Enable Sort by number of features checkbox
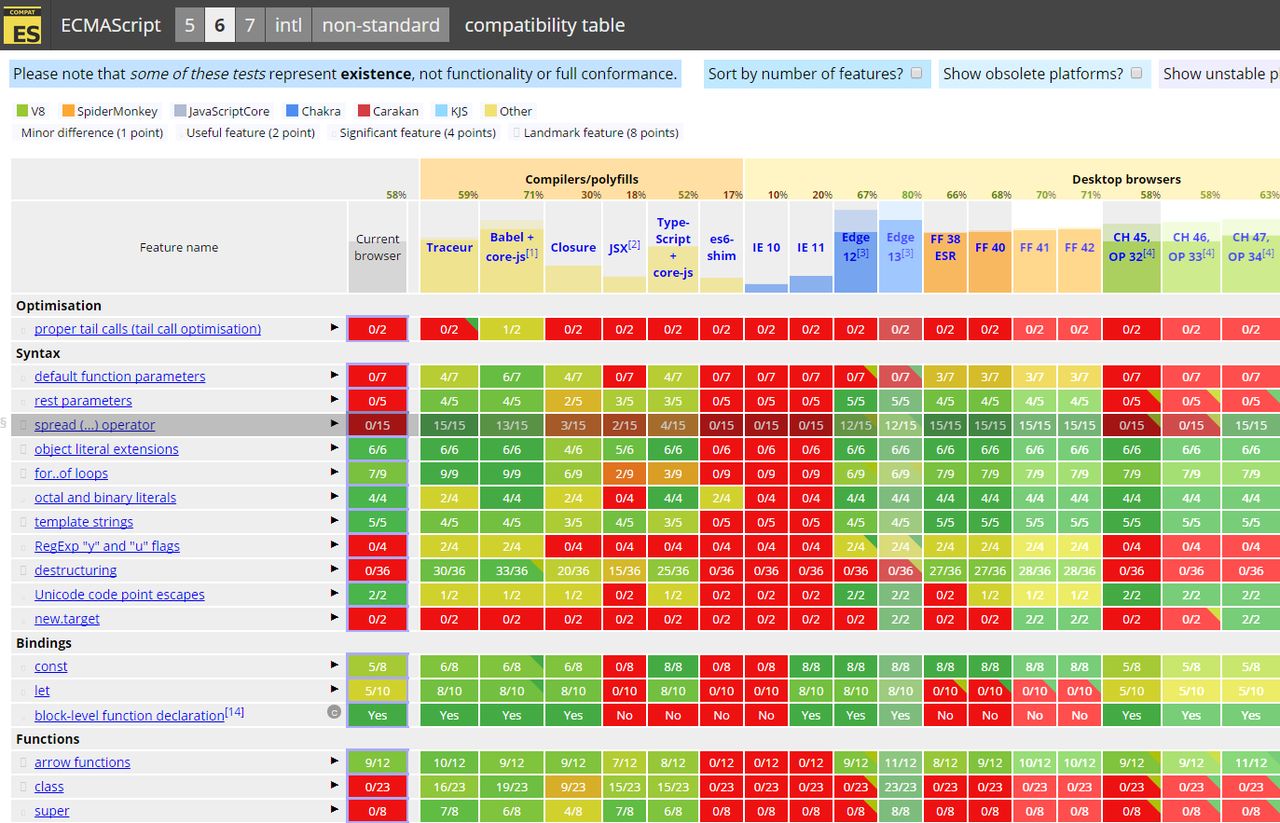The image size is (1280, 823). point(916,73)
